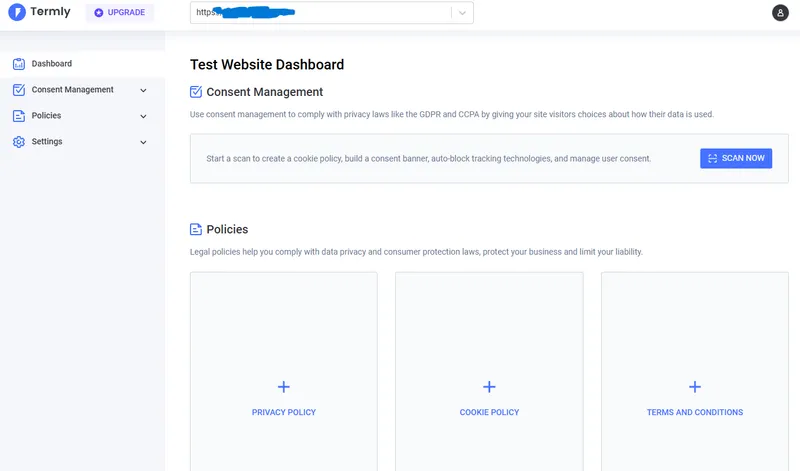Expand the Consent Management sidebar chevron
This screenshot has width=800, height=471.
143,90
